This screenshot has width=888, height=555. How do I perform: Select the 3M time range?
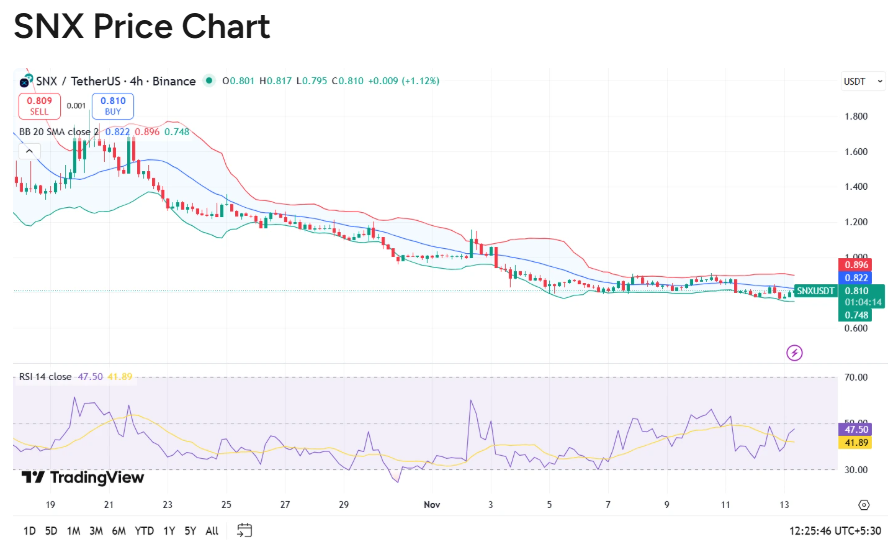point(96,531)
